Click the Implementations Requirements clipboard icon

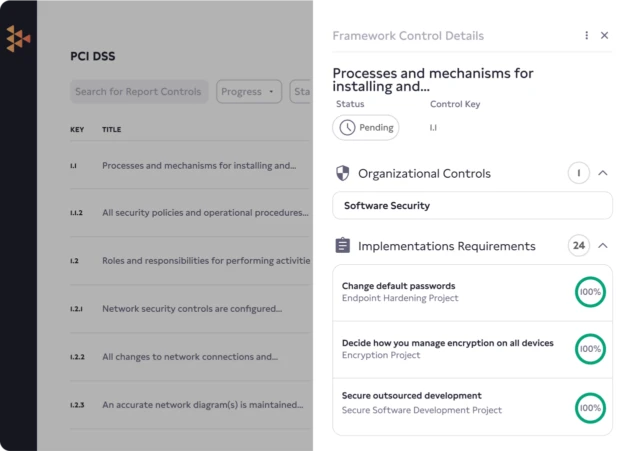(343, 246)
